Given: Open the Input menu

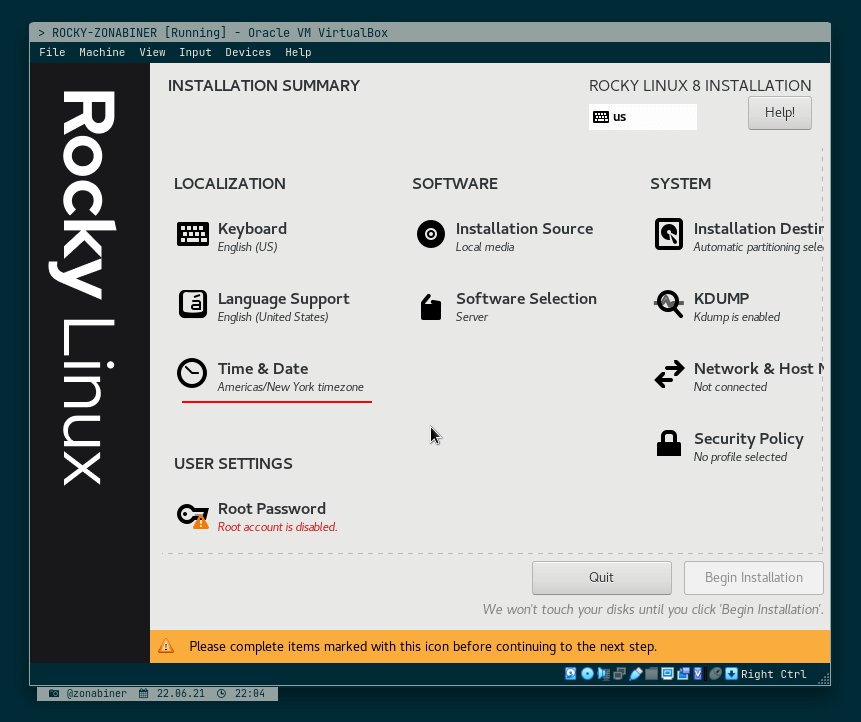Looking at the screenshot, I should (195, 52).
